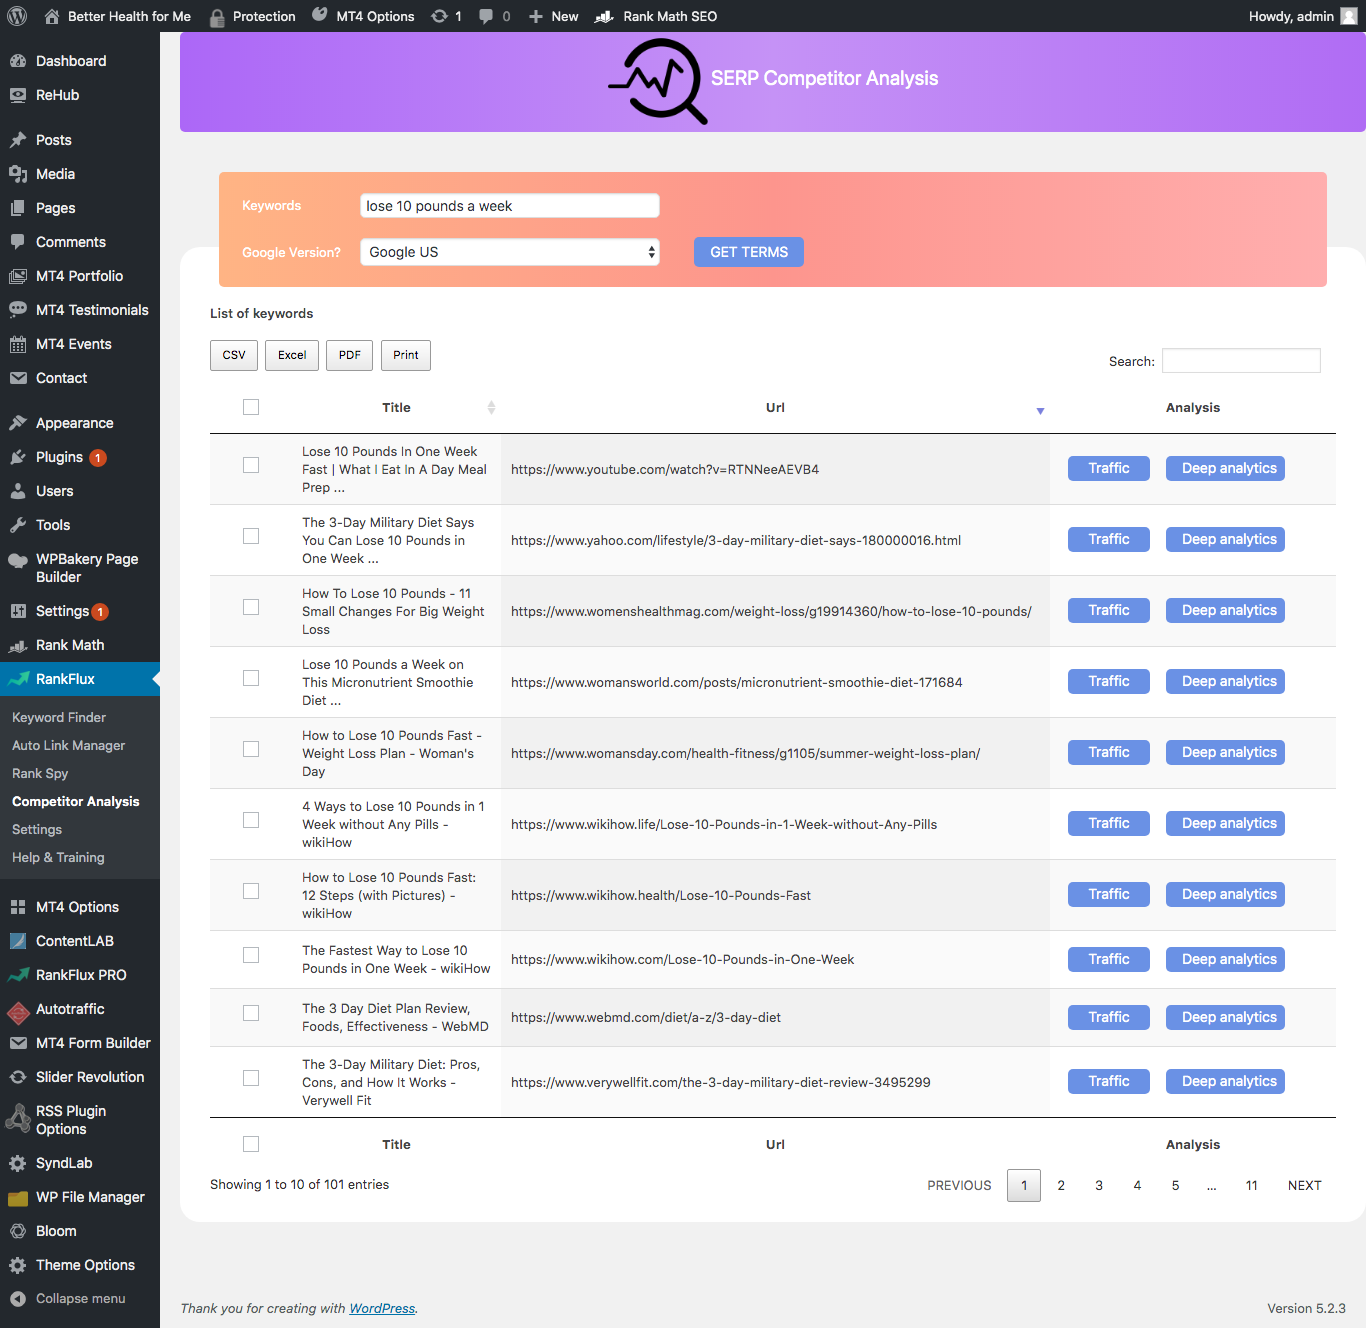Go to the Rank Spy submenu item
This screenshot has height=1328, width=1366.
point(40,773)
